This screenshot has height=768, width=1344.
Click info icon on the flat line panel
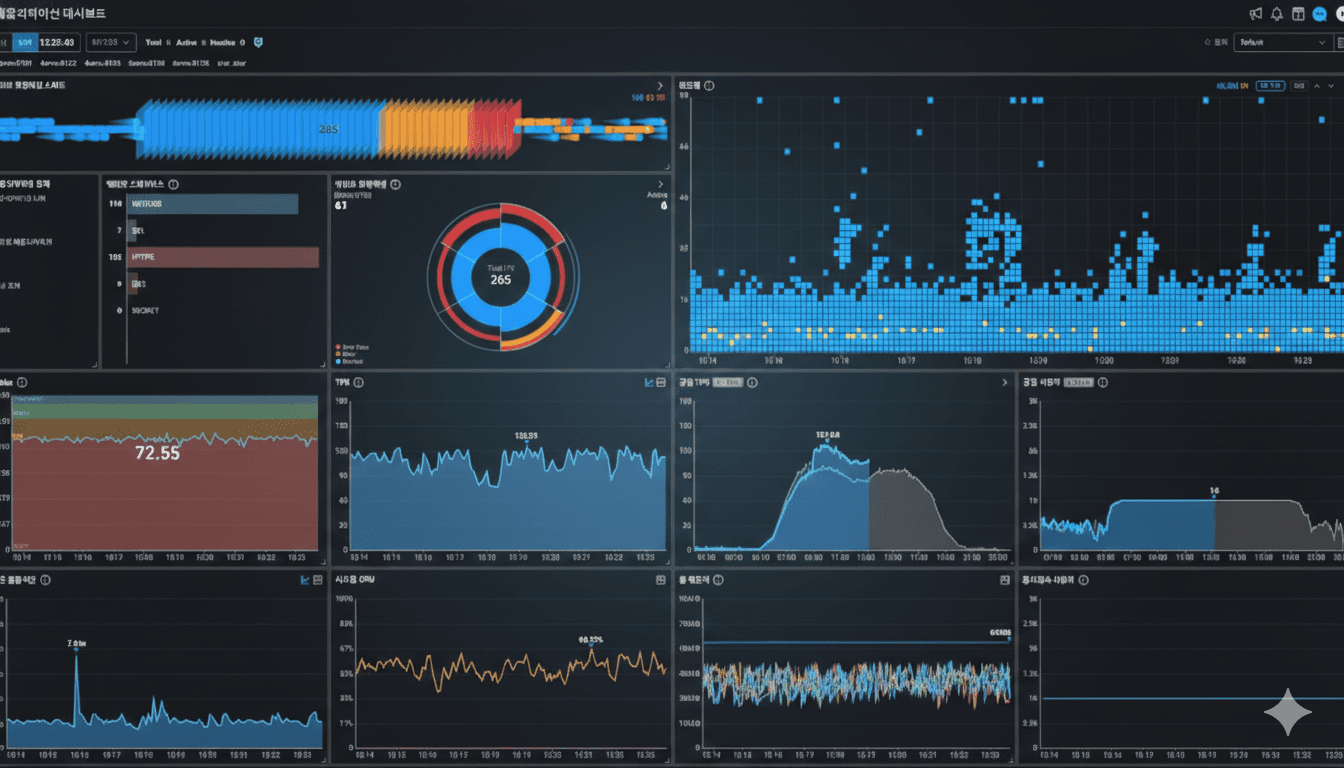tap(1083, 579)
